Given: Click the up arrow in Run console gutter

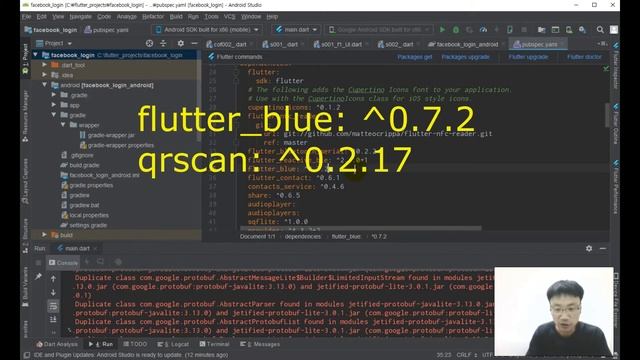Looking at the screenshot, I should (x=53, y=279).
